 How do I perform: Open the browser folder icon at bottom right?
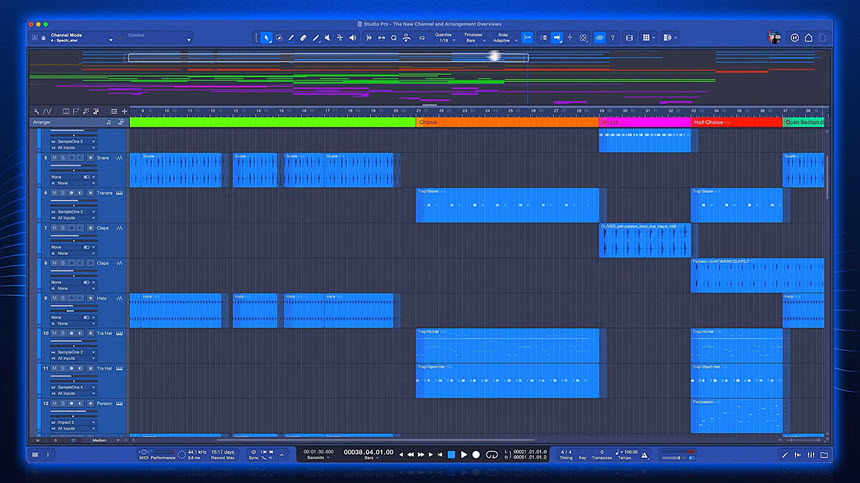pyautogui.click(x=824, y=455)
